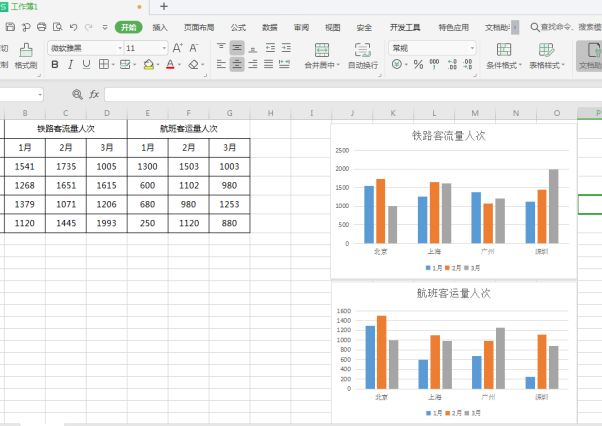Redo the last action
This screenshot has width=602, height=426.
(89, 27)
